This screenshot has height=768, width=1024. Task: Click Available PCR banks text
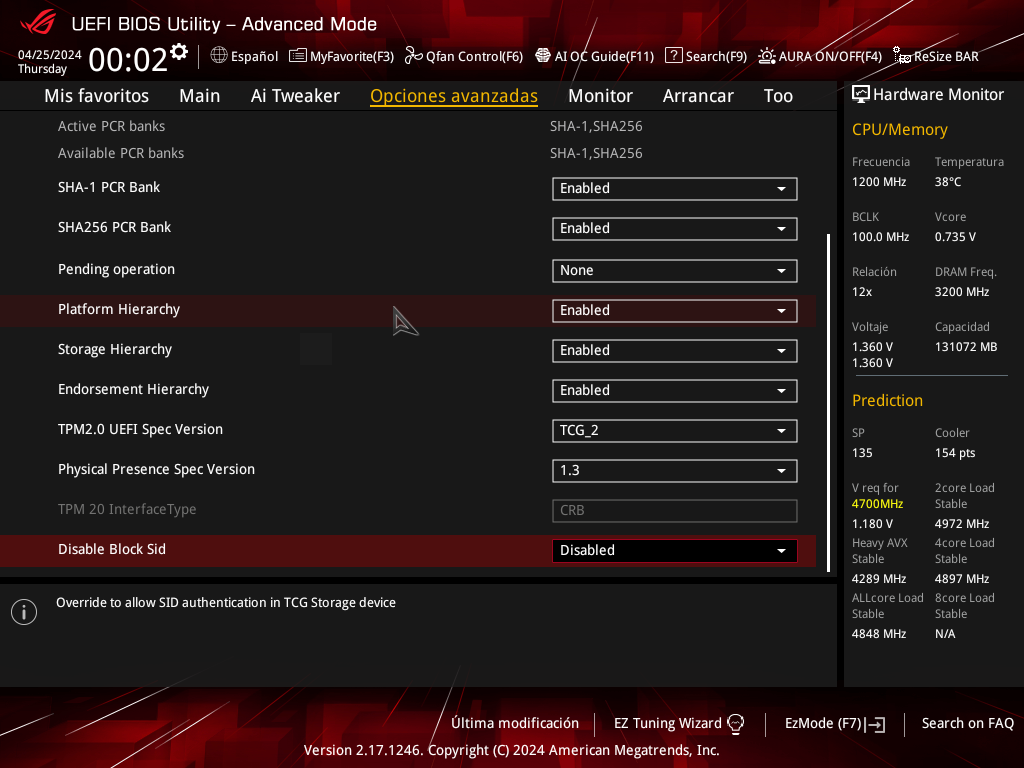coord(121,153)
